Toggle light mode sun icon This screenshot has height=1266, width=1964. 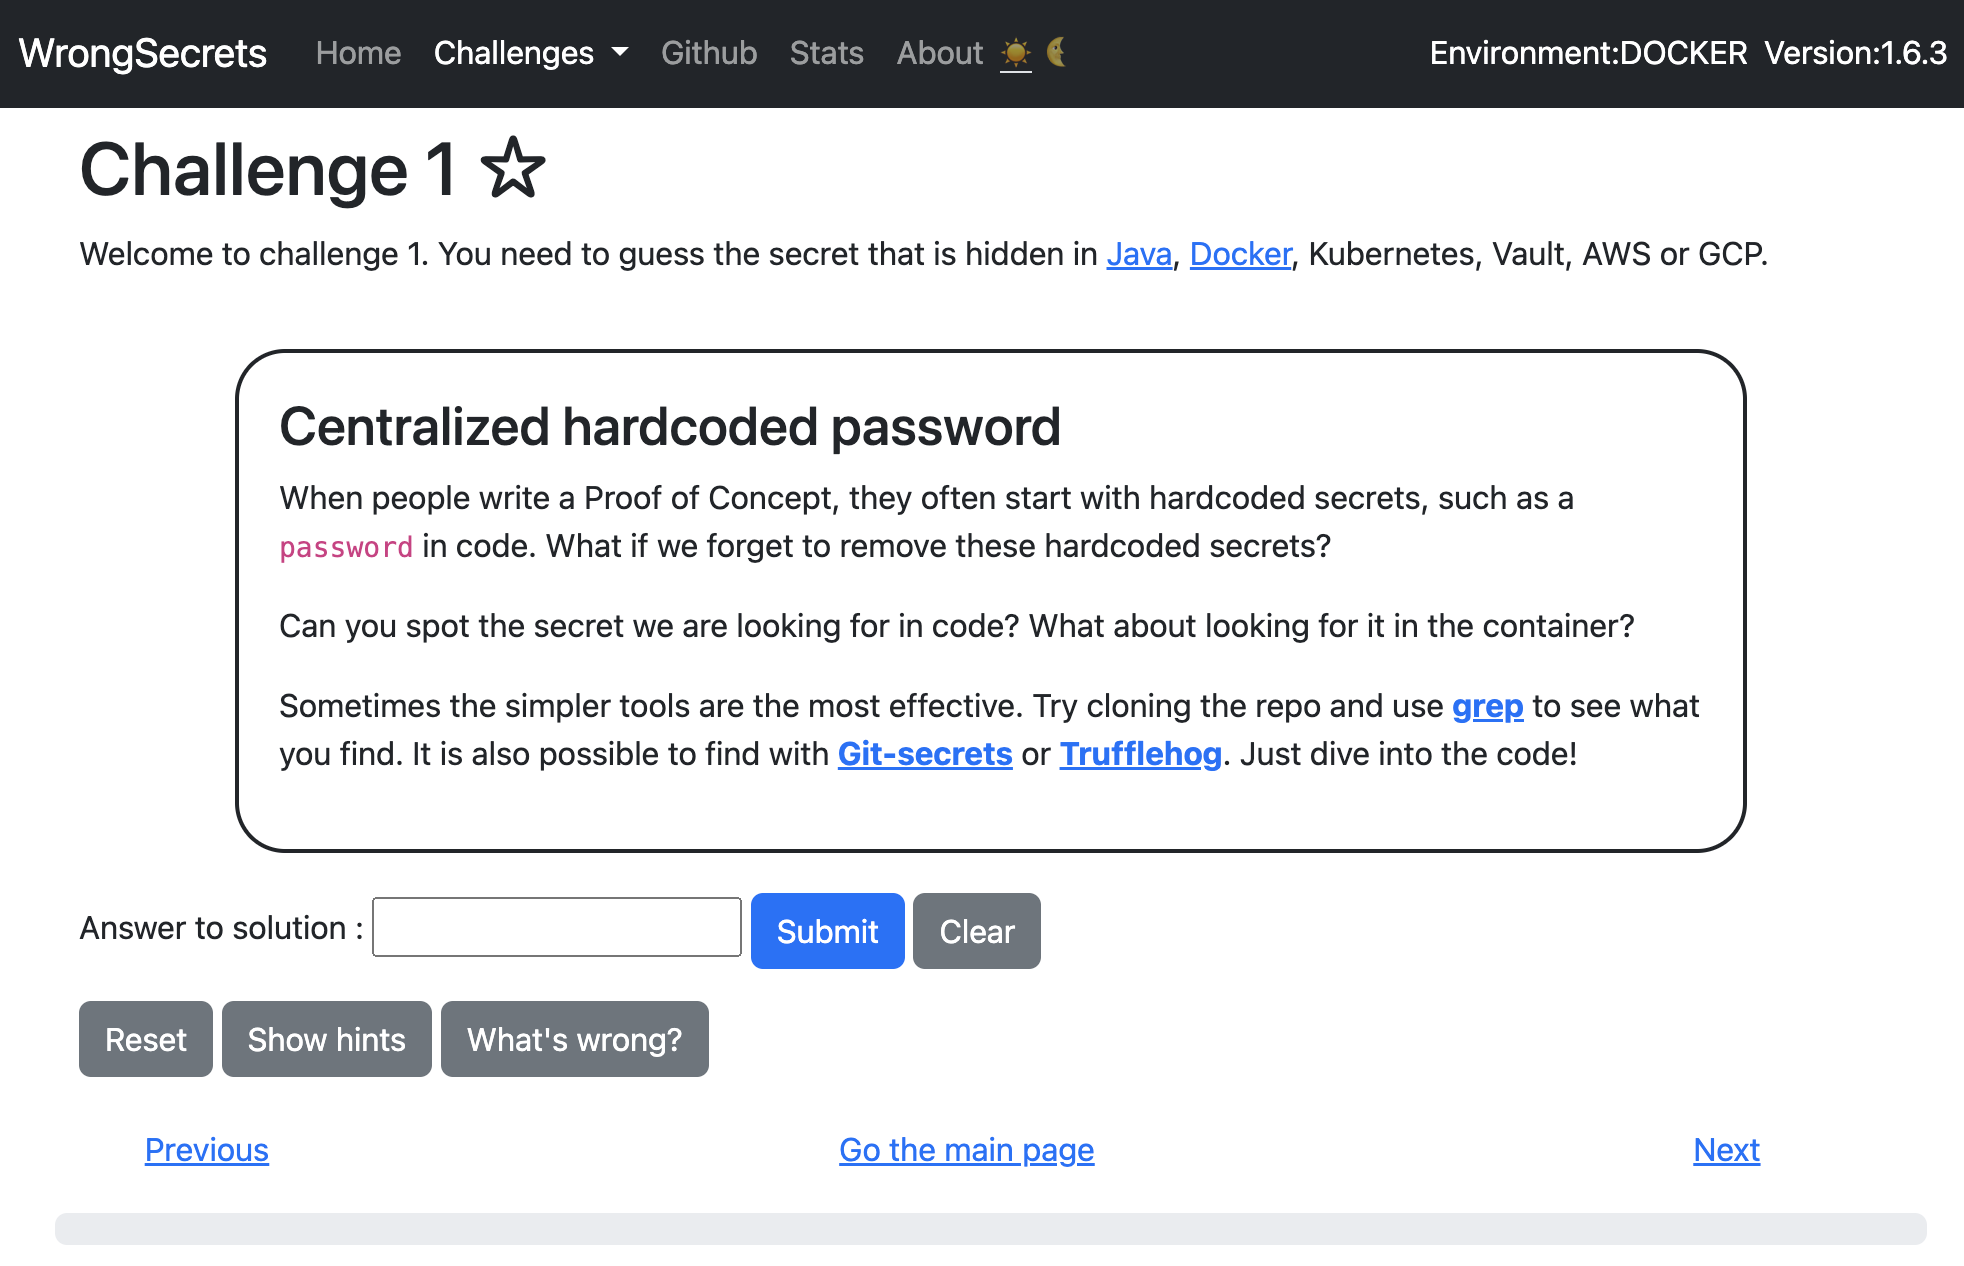click(1015, 52)
